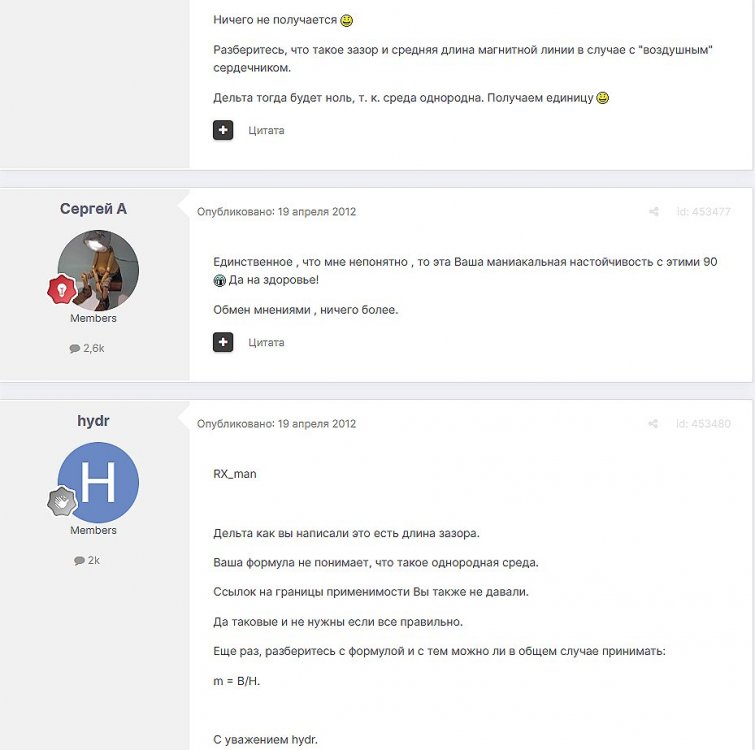The height and width of the screenshot is (750, 755).
Task: Click the speech bubble icon next to 2k
Action: (79, 561)
